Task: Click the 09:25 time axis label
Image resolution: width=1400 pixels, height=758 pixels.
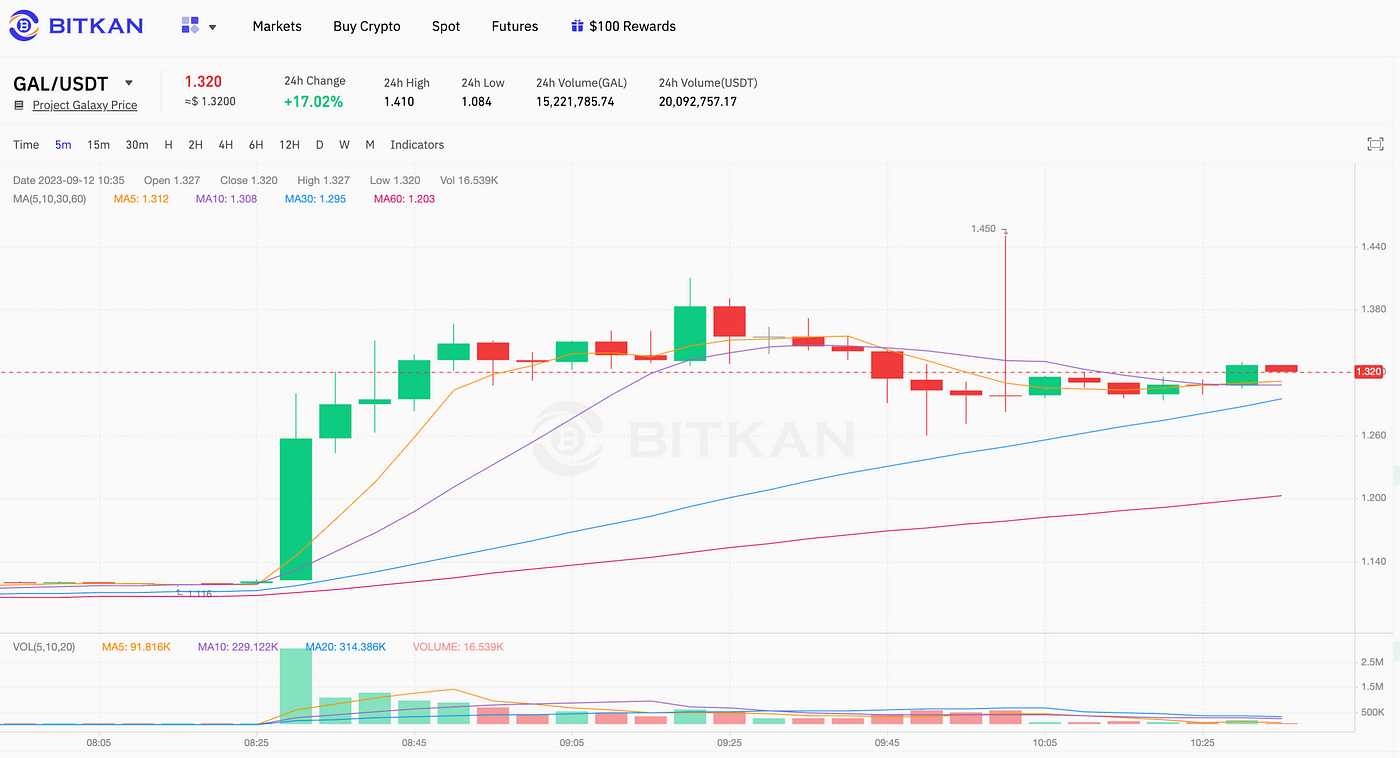Action: tap(729, 743)
